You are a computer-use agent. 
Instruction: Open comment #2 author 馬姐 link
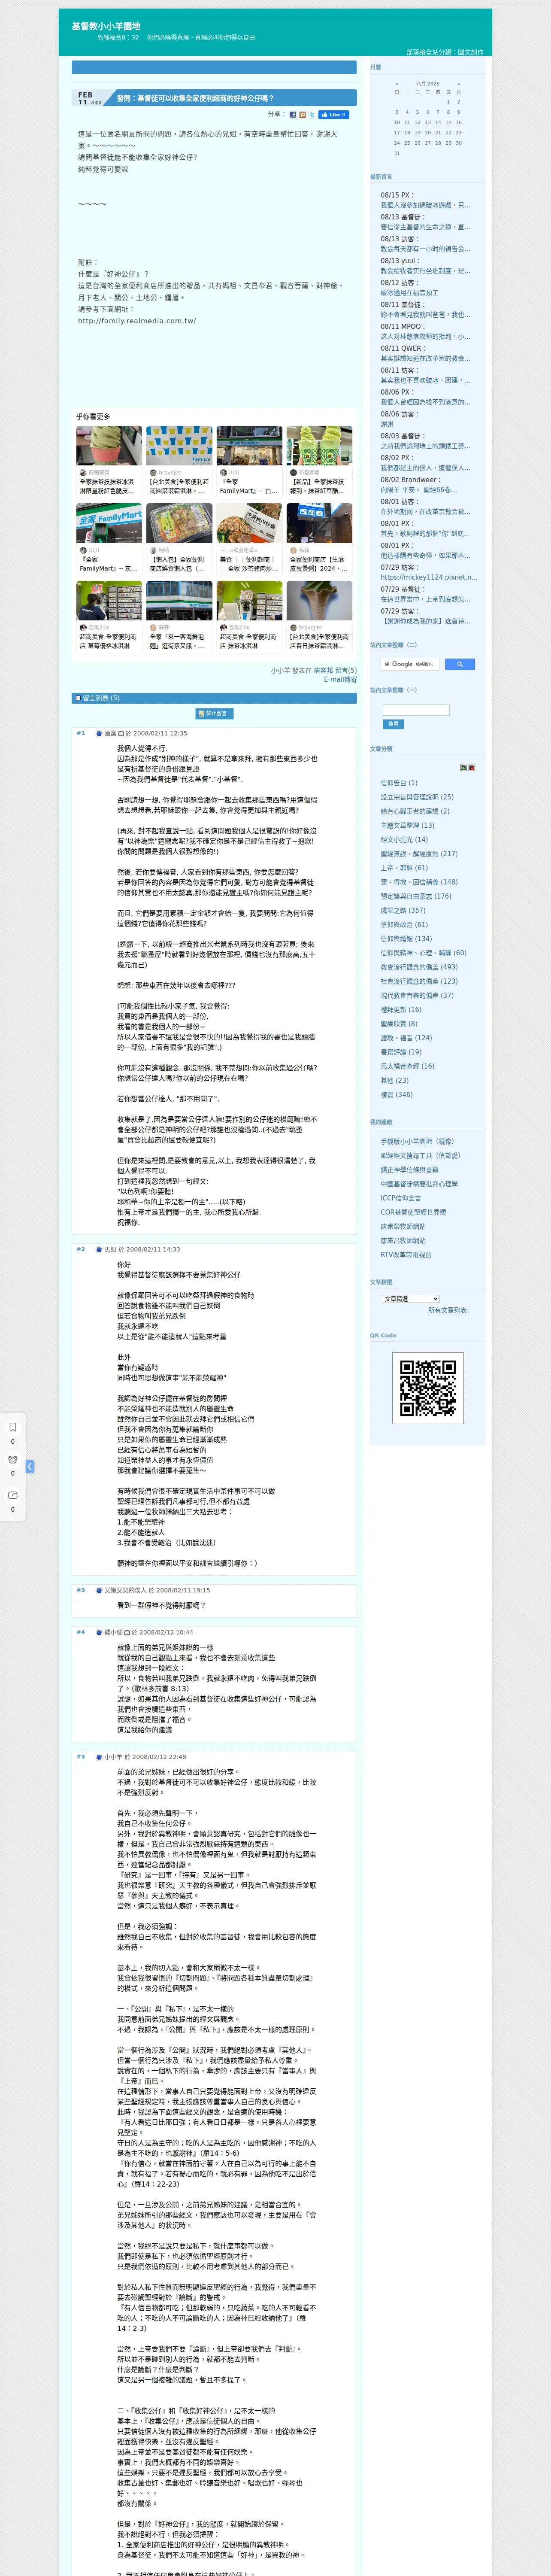[x=111, y=1249]
